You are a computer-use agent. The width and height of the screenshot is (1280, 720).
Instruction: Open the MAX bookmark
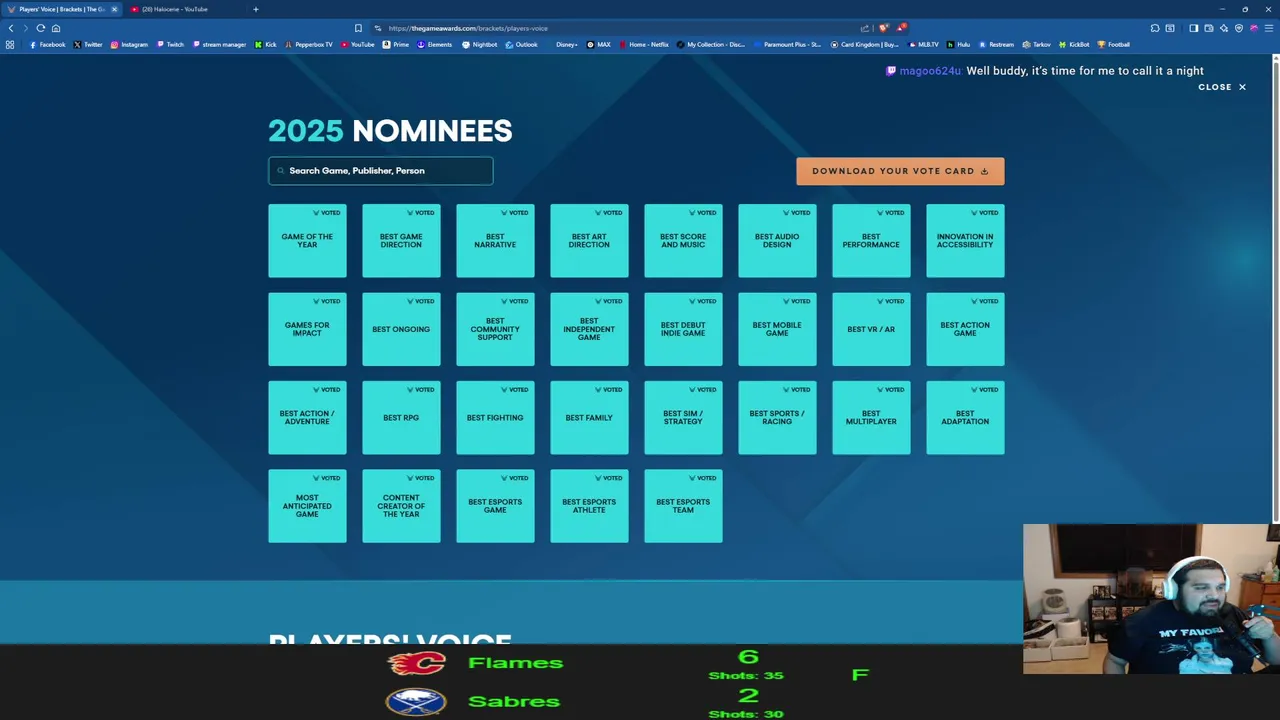click(x=599, y=44)
